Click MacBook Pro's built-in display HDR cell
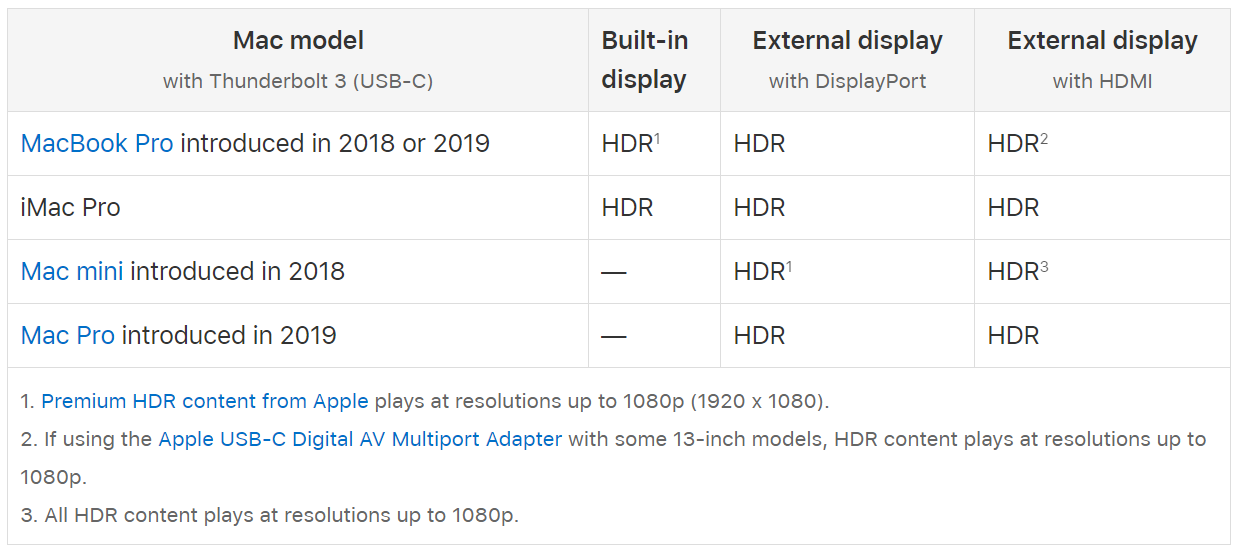The image size is (1239, 554). (628, 143)
